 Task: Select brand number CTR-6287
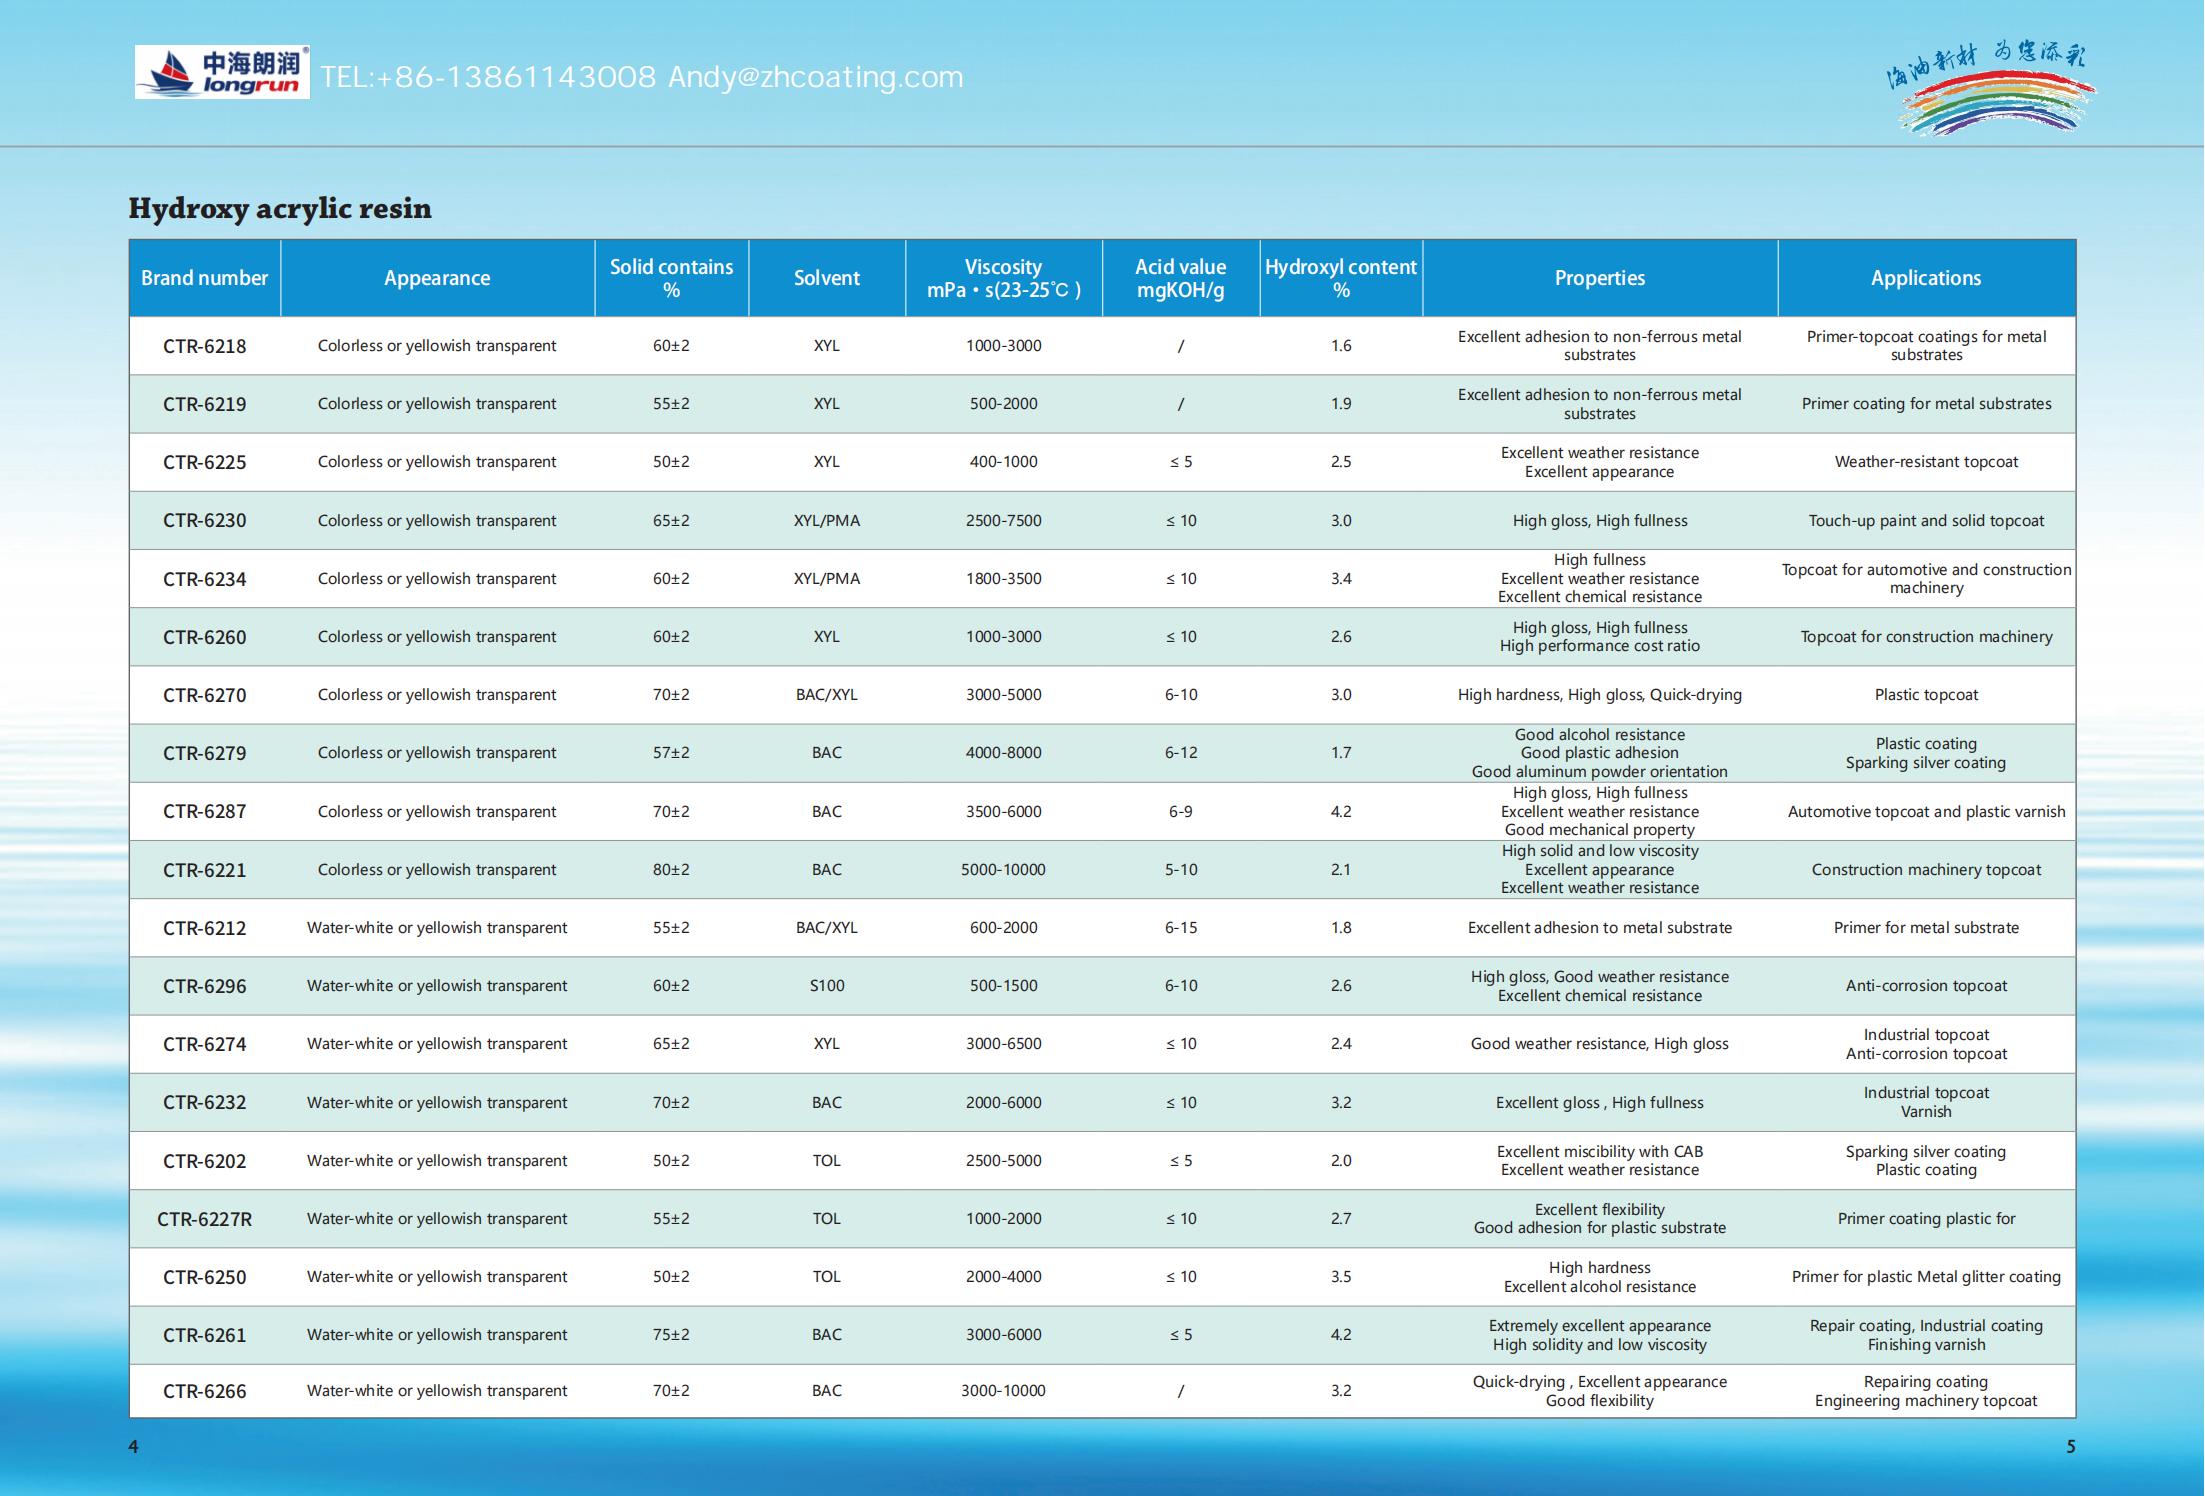pos(204,811)
